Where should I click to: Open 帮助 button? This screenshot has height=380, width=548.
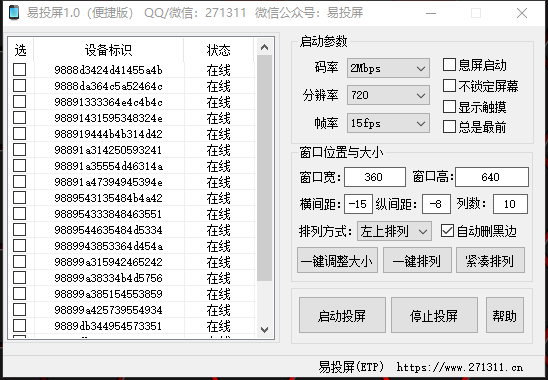tap(505, 315)
